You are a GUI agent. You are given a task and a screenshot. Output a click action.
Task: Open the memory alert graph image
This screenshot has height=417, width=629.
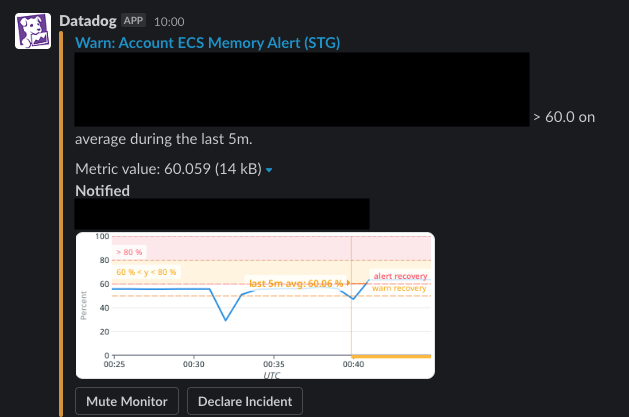tap(255, 306)
